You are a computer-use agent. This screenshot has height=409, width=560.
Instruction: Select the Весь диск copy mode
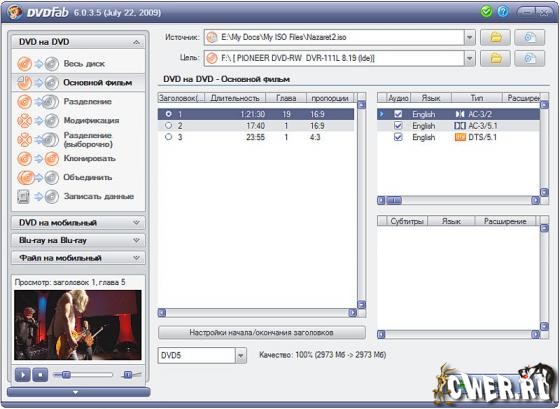coord(79,64)
